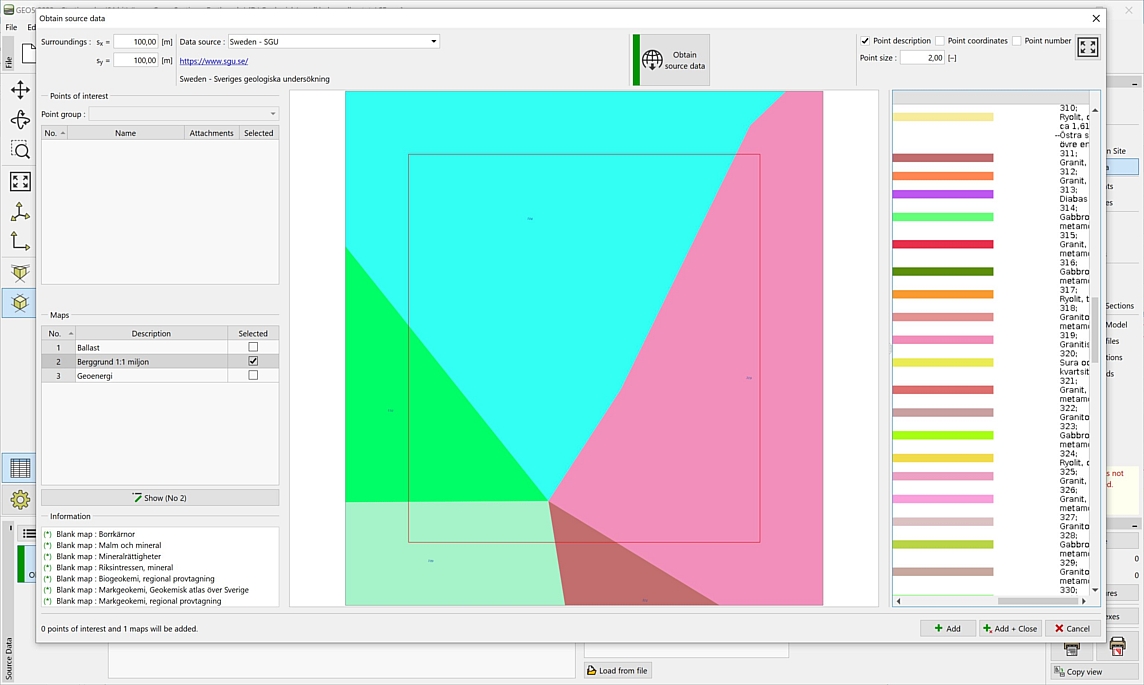The image size is (1144, 685).
Task: Click the Obtain source data globe button
Action: point(672,60)
